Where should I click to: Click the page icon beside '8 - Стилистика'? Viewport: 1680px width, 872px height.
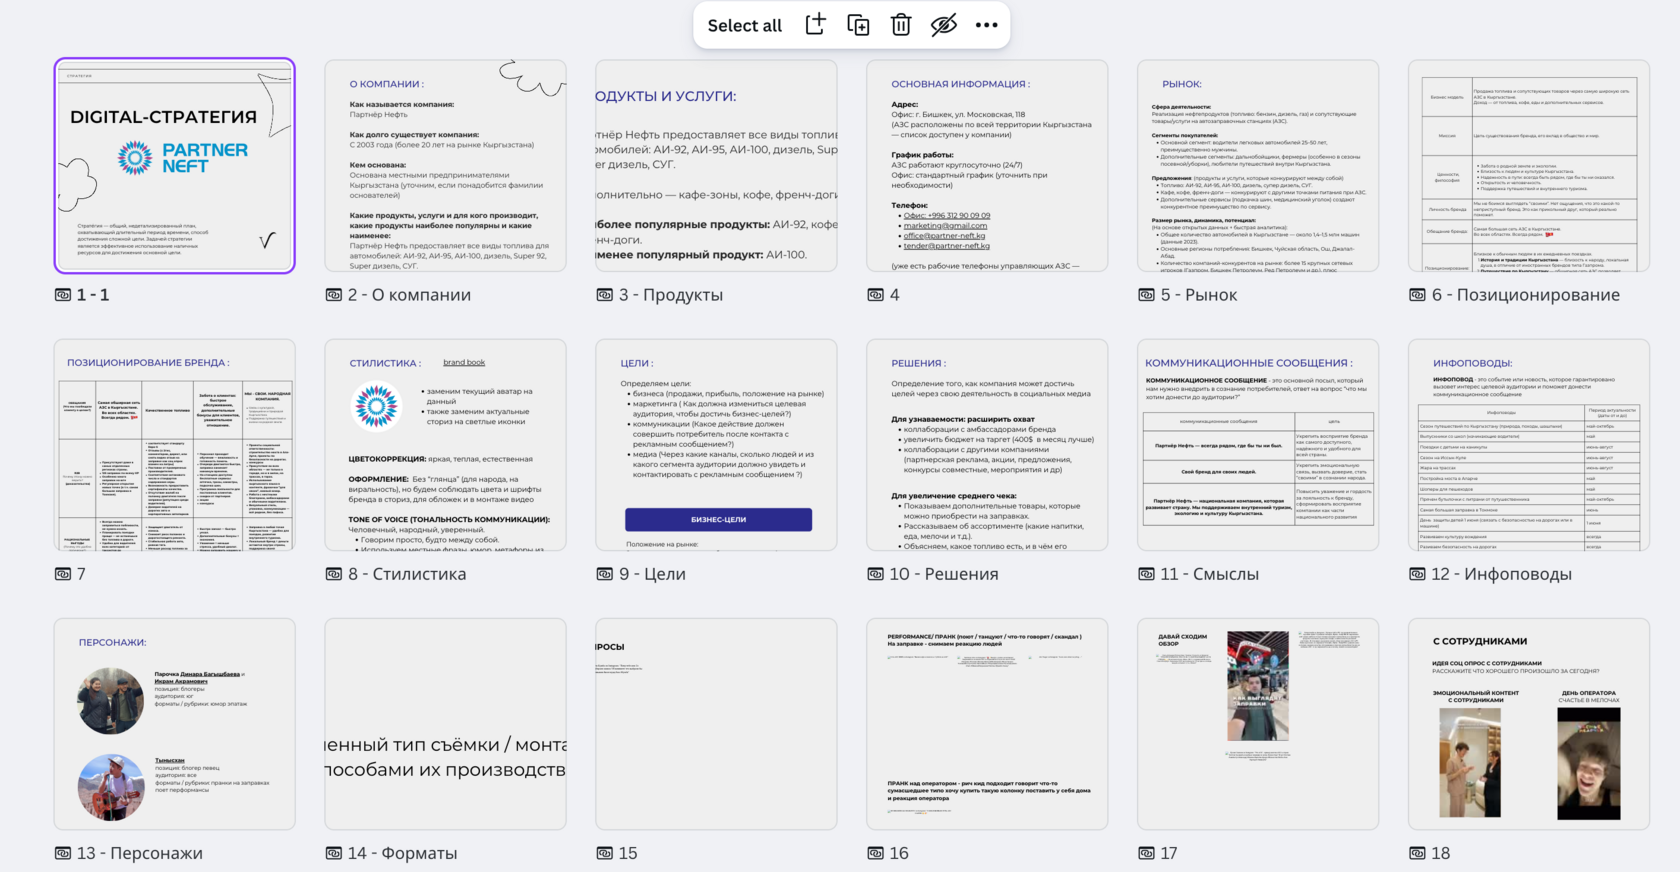[333, 574]
